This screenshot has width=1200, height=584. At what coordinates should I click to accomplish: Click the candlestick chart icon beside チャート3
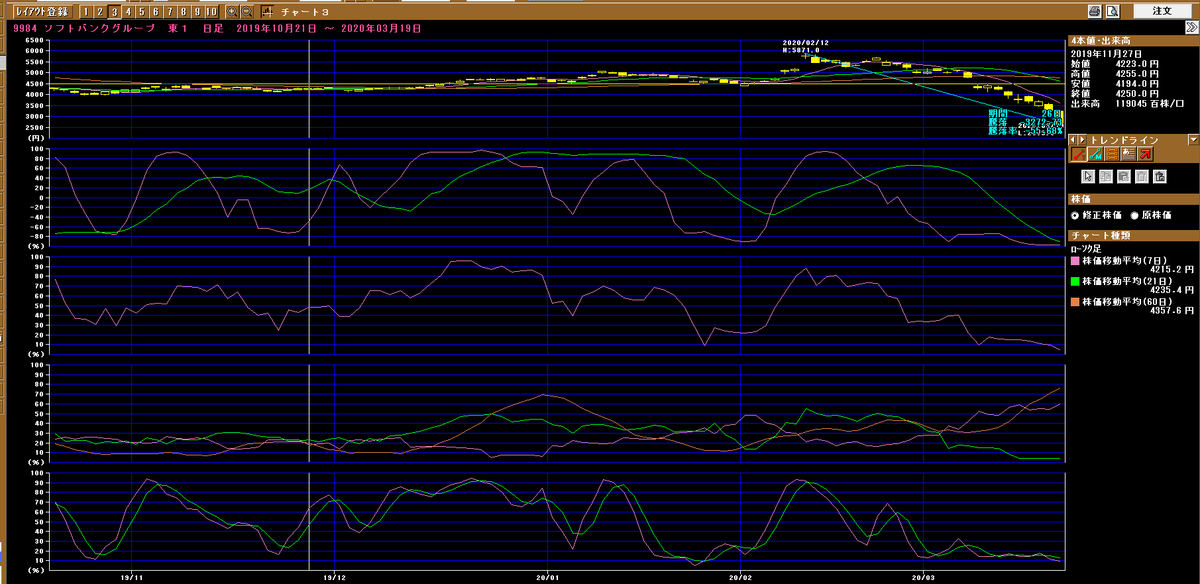point(268,12)
